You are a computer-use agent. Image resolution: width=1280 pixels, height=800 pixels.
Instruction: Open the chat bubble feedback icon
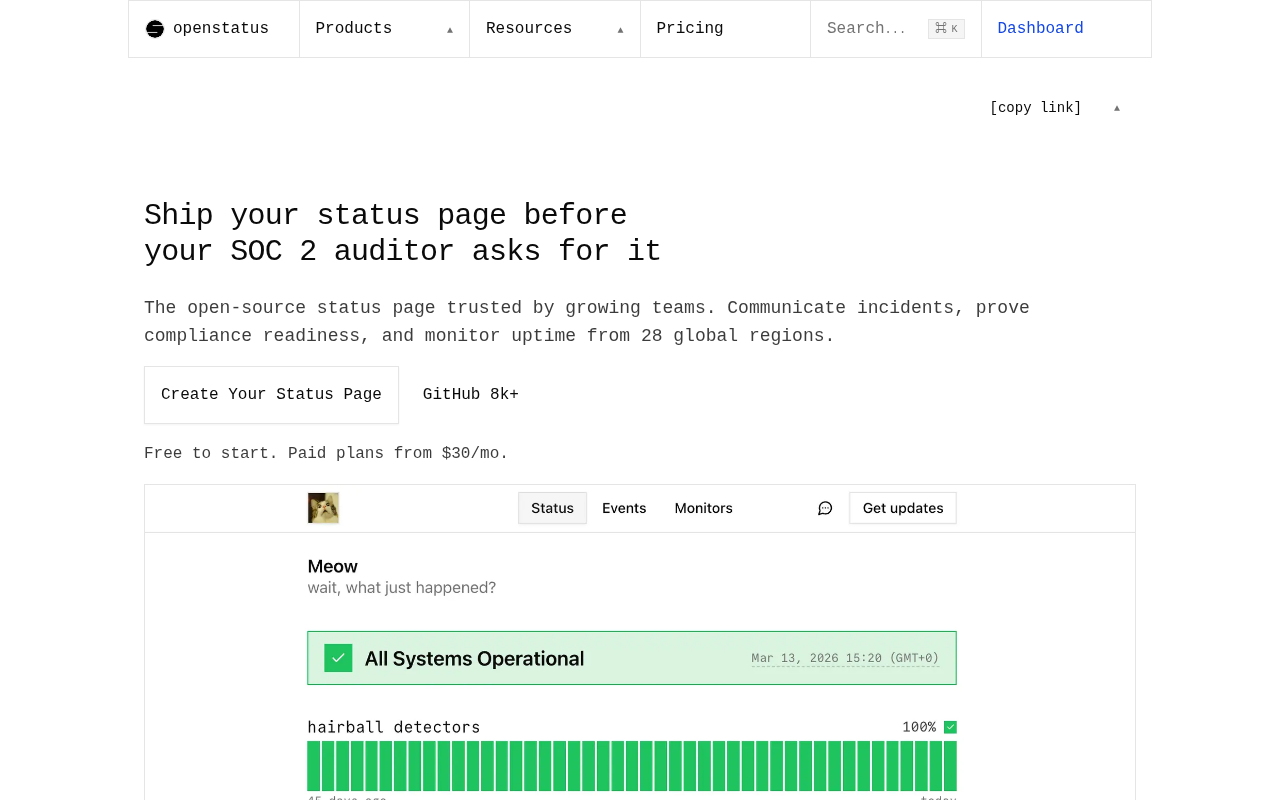pos(825,508)
